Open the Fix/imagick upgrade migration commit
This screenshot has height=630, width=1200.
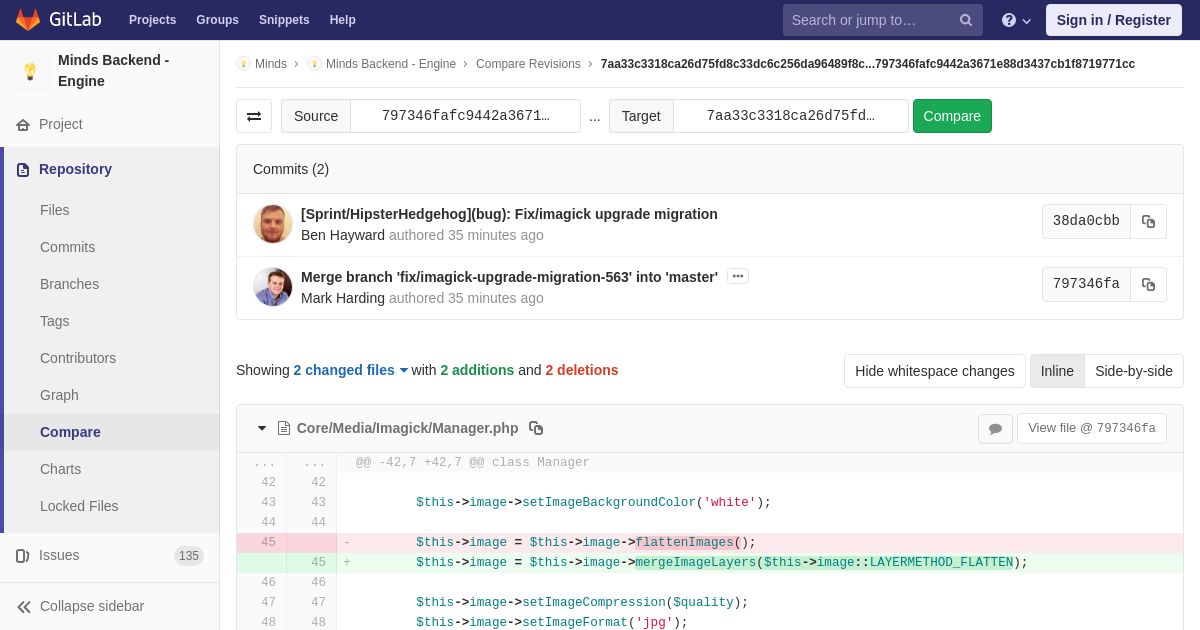click(x=509, y=214)
